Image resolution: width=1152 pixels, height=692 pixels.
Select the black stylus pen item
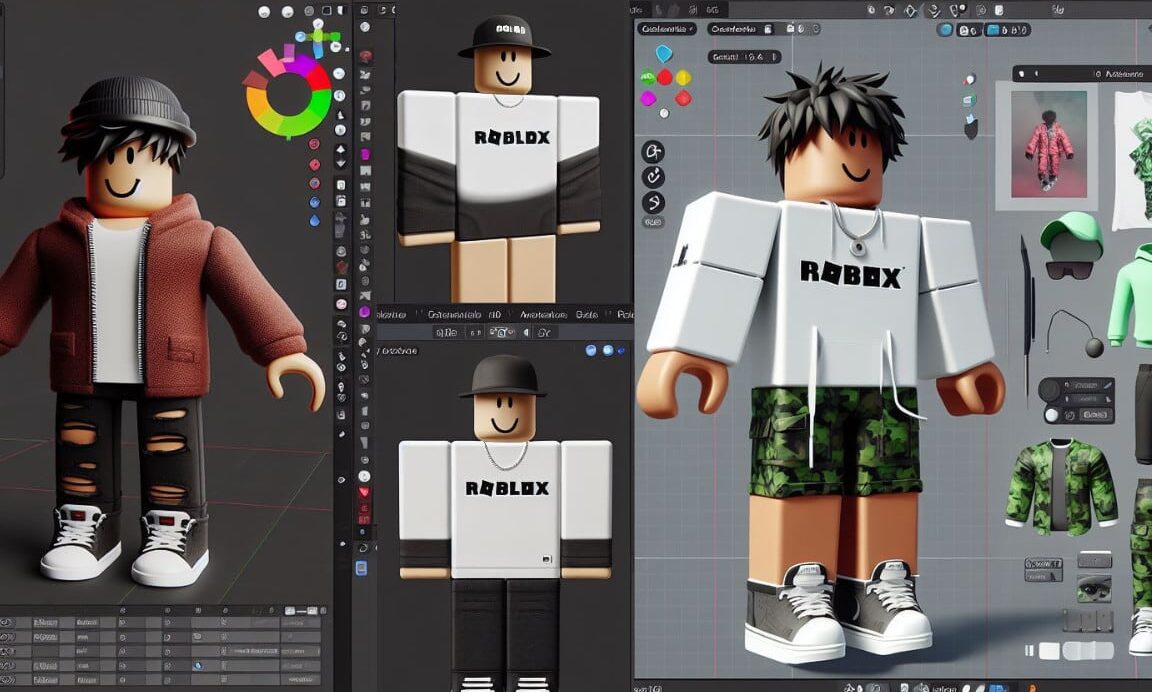point(1027,316)
